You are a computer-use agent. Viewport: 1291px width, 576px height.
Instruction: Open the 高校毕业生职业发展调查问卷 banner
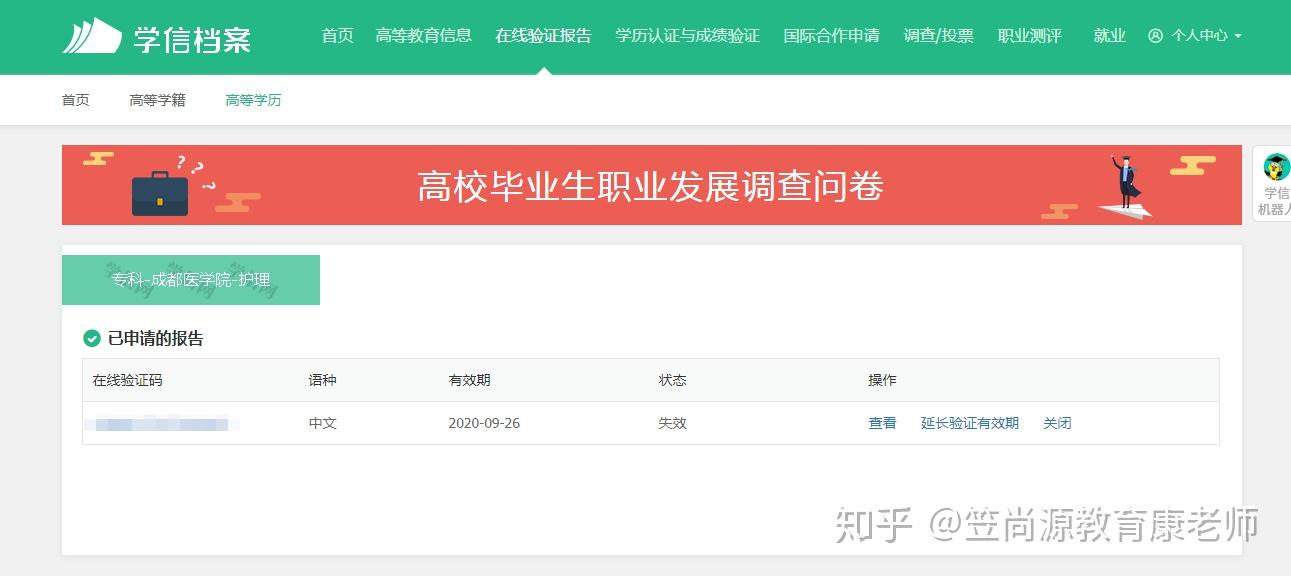coord(651,185)
